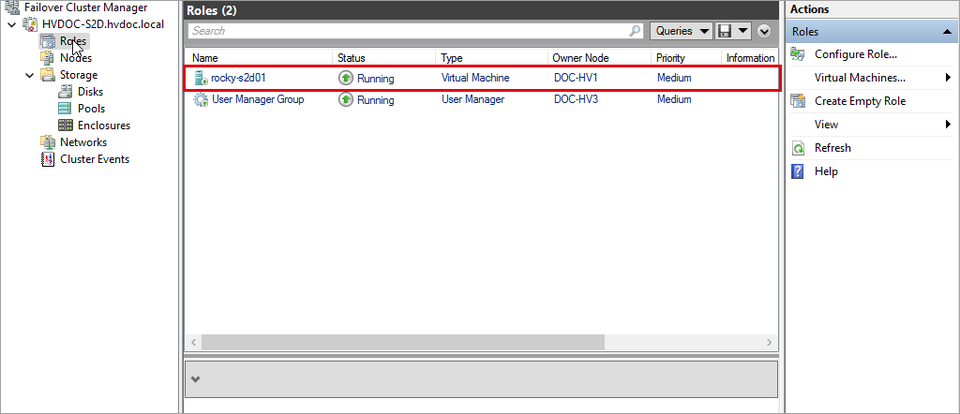
Task: Expand the round chevron next to Queries
Action: coord(763,31)
